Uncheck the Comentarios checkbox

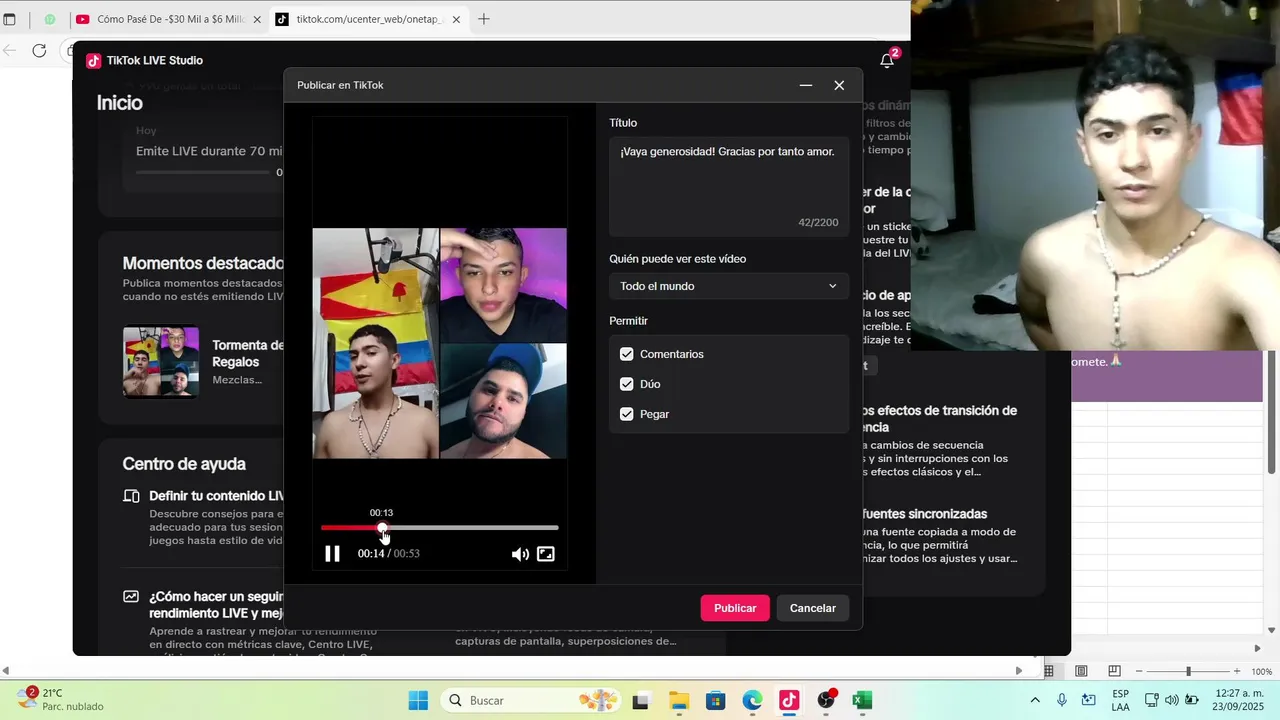click(627, 354)
